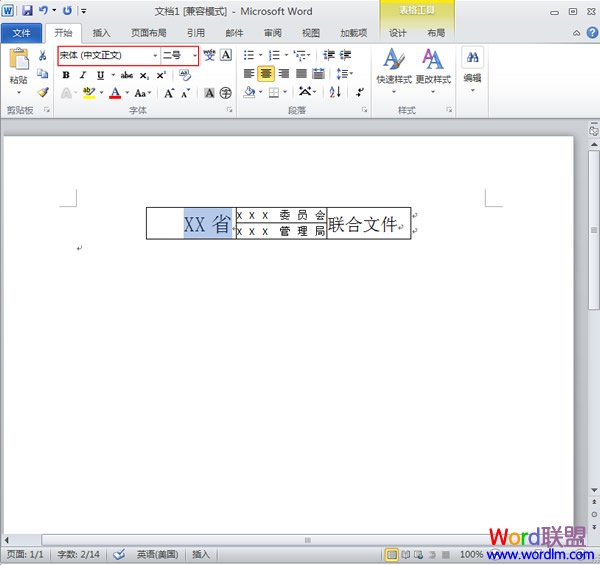Click the Cut scissors icon
The width and height of the screenshot is (600, 565).
tap(42, 55)
